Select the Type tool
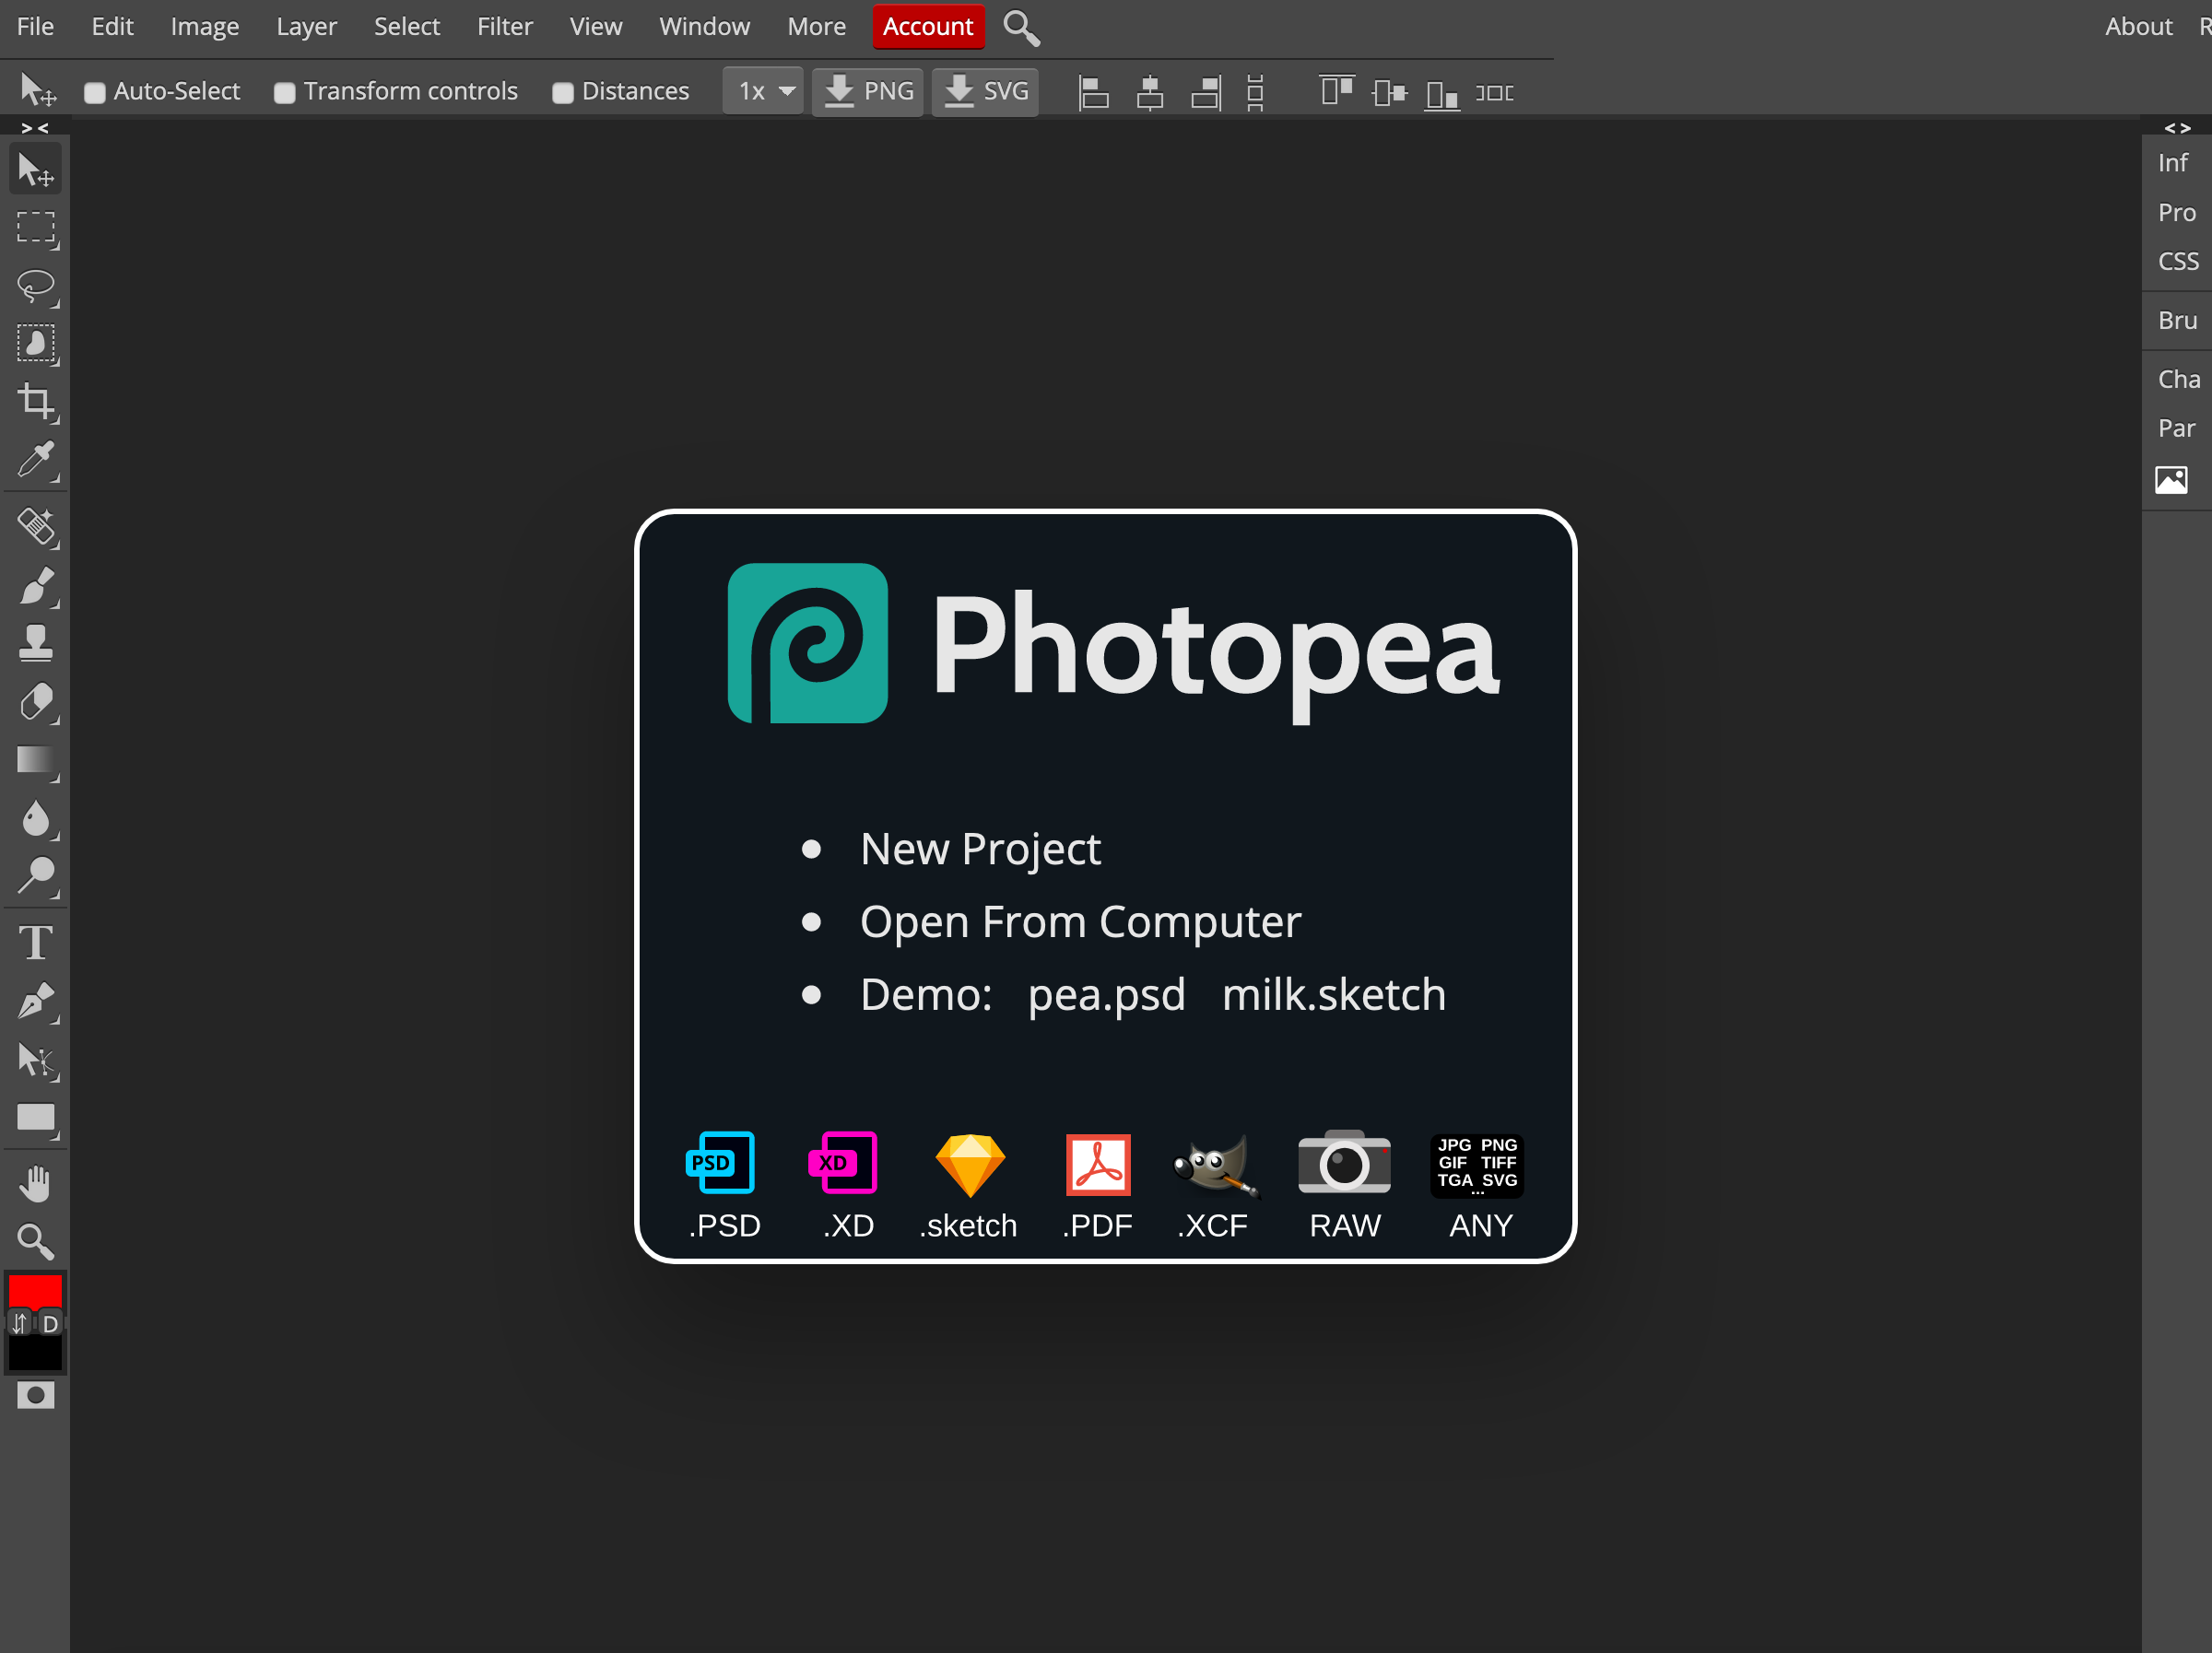2212x1653 pixels. pos(36,943)
